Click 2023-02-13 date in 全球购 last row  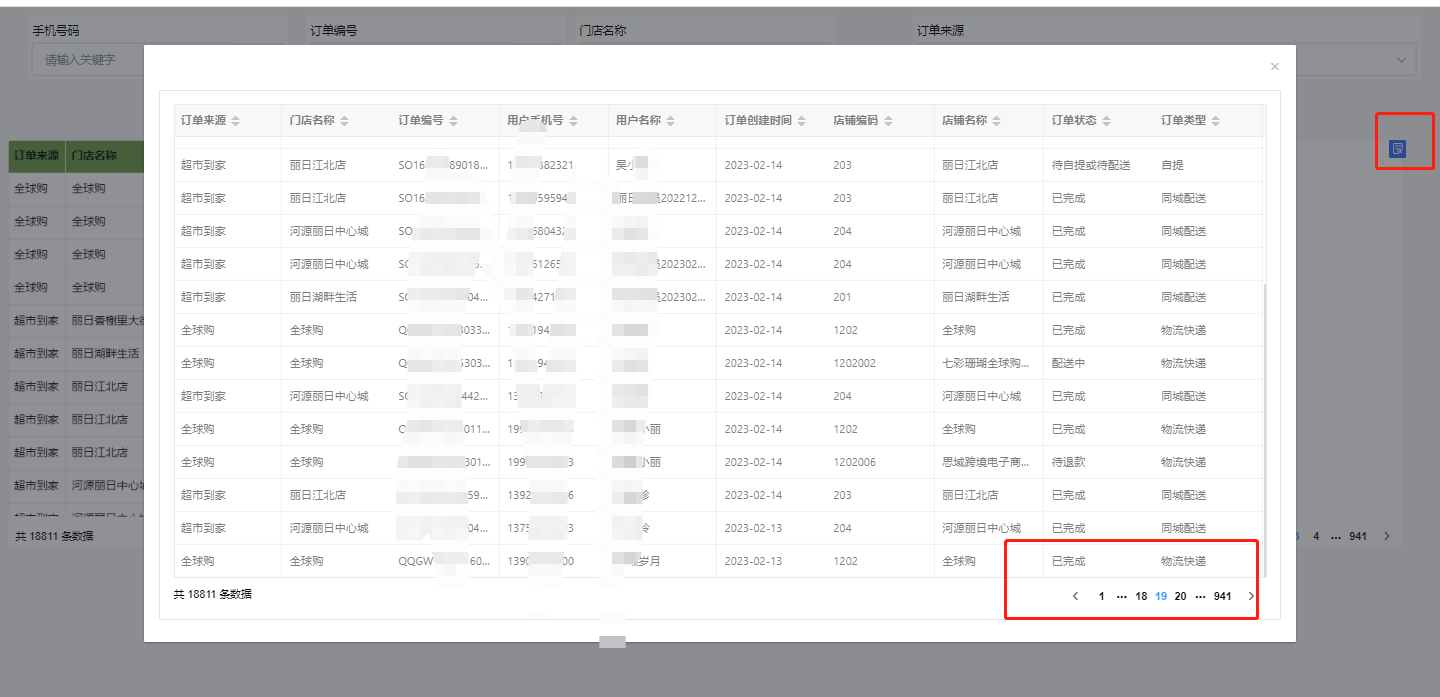point(754,561)
